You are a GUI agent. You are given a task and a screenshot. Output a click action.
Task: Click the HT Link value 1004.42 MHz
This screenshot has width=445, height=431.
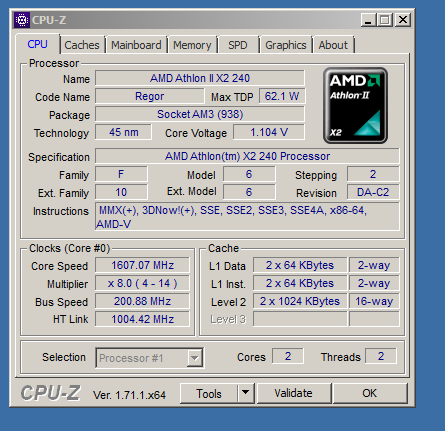[x=142, y=319]
